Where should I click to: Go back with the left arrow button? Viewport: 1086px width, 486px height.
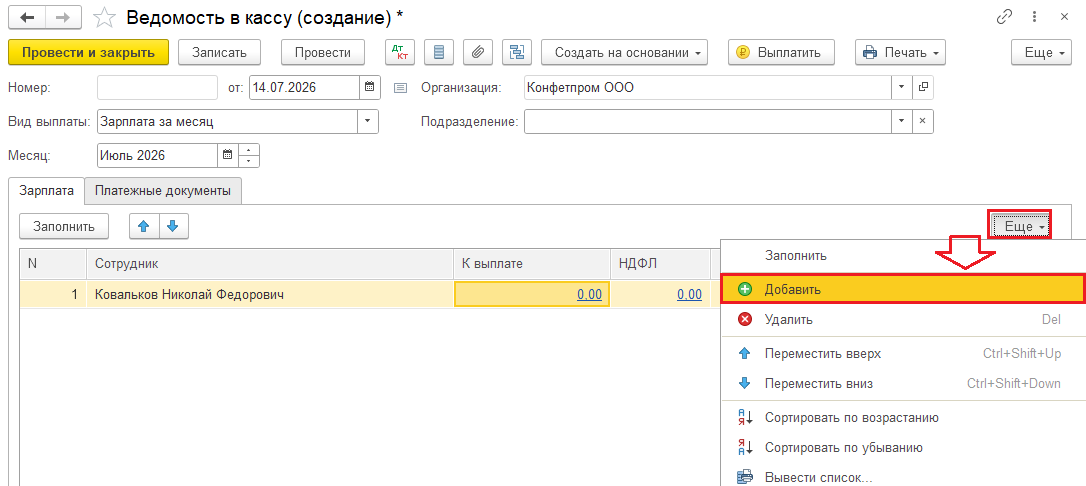pyautogui.click(x=28, y=17)
